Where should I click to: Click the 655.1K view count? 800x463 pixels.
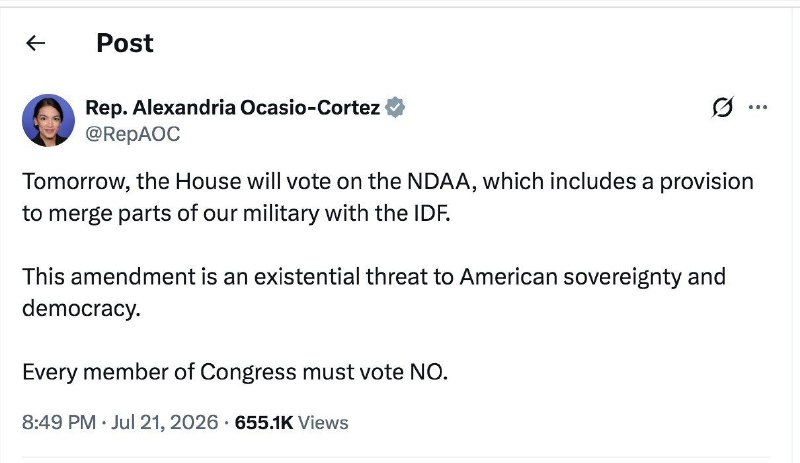264,423
